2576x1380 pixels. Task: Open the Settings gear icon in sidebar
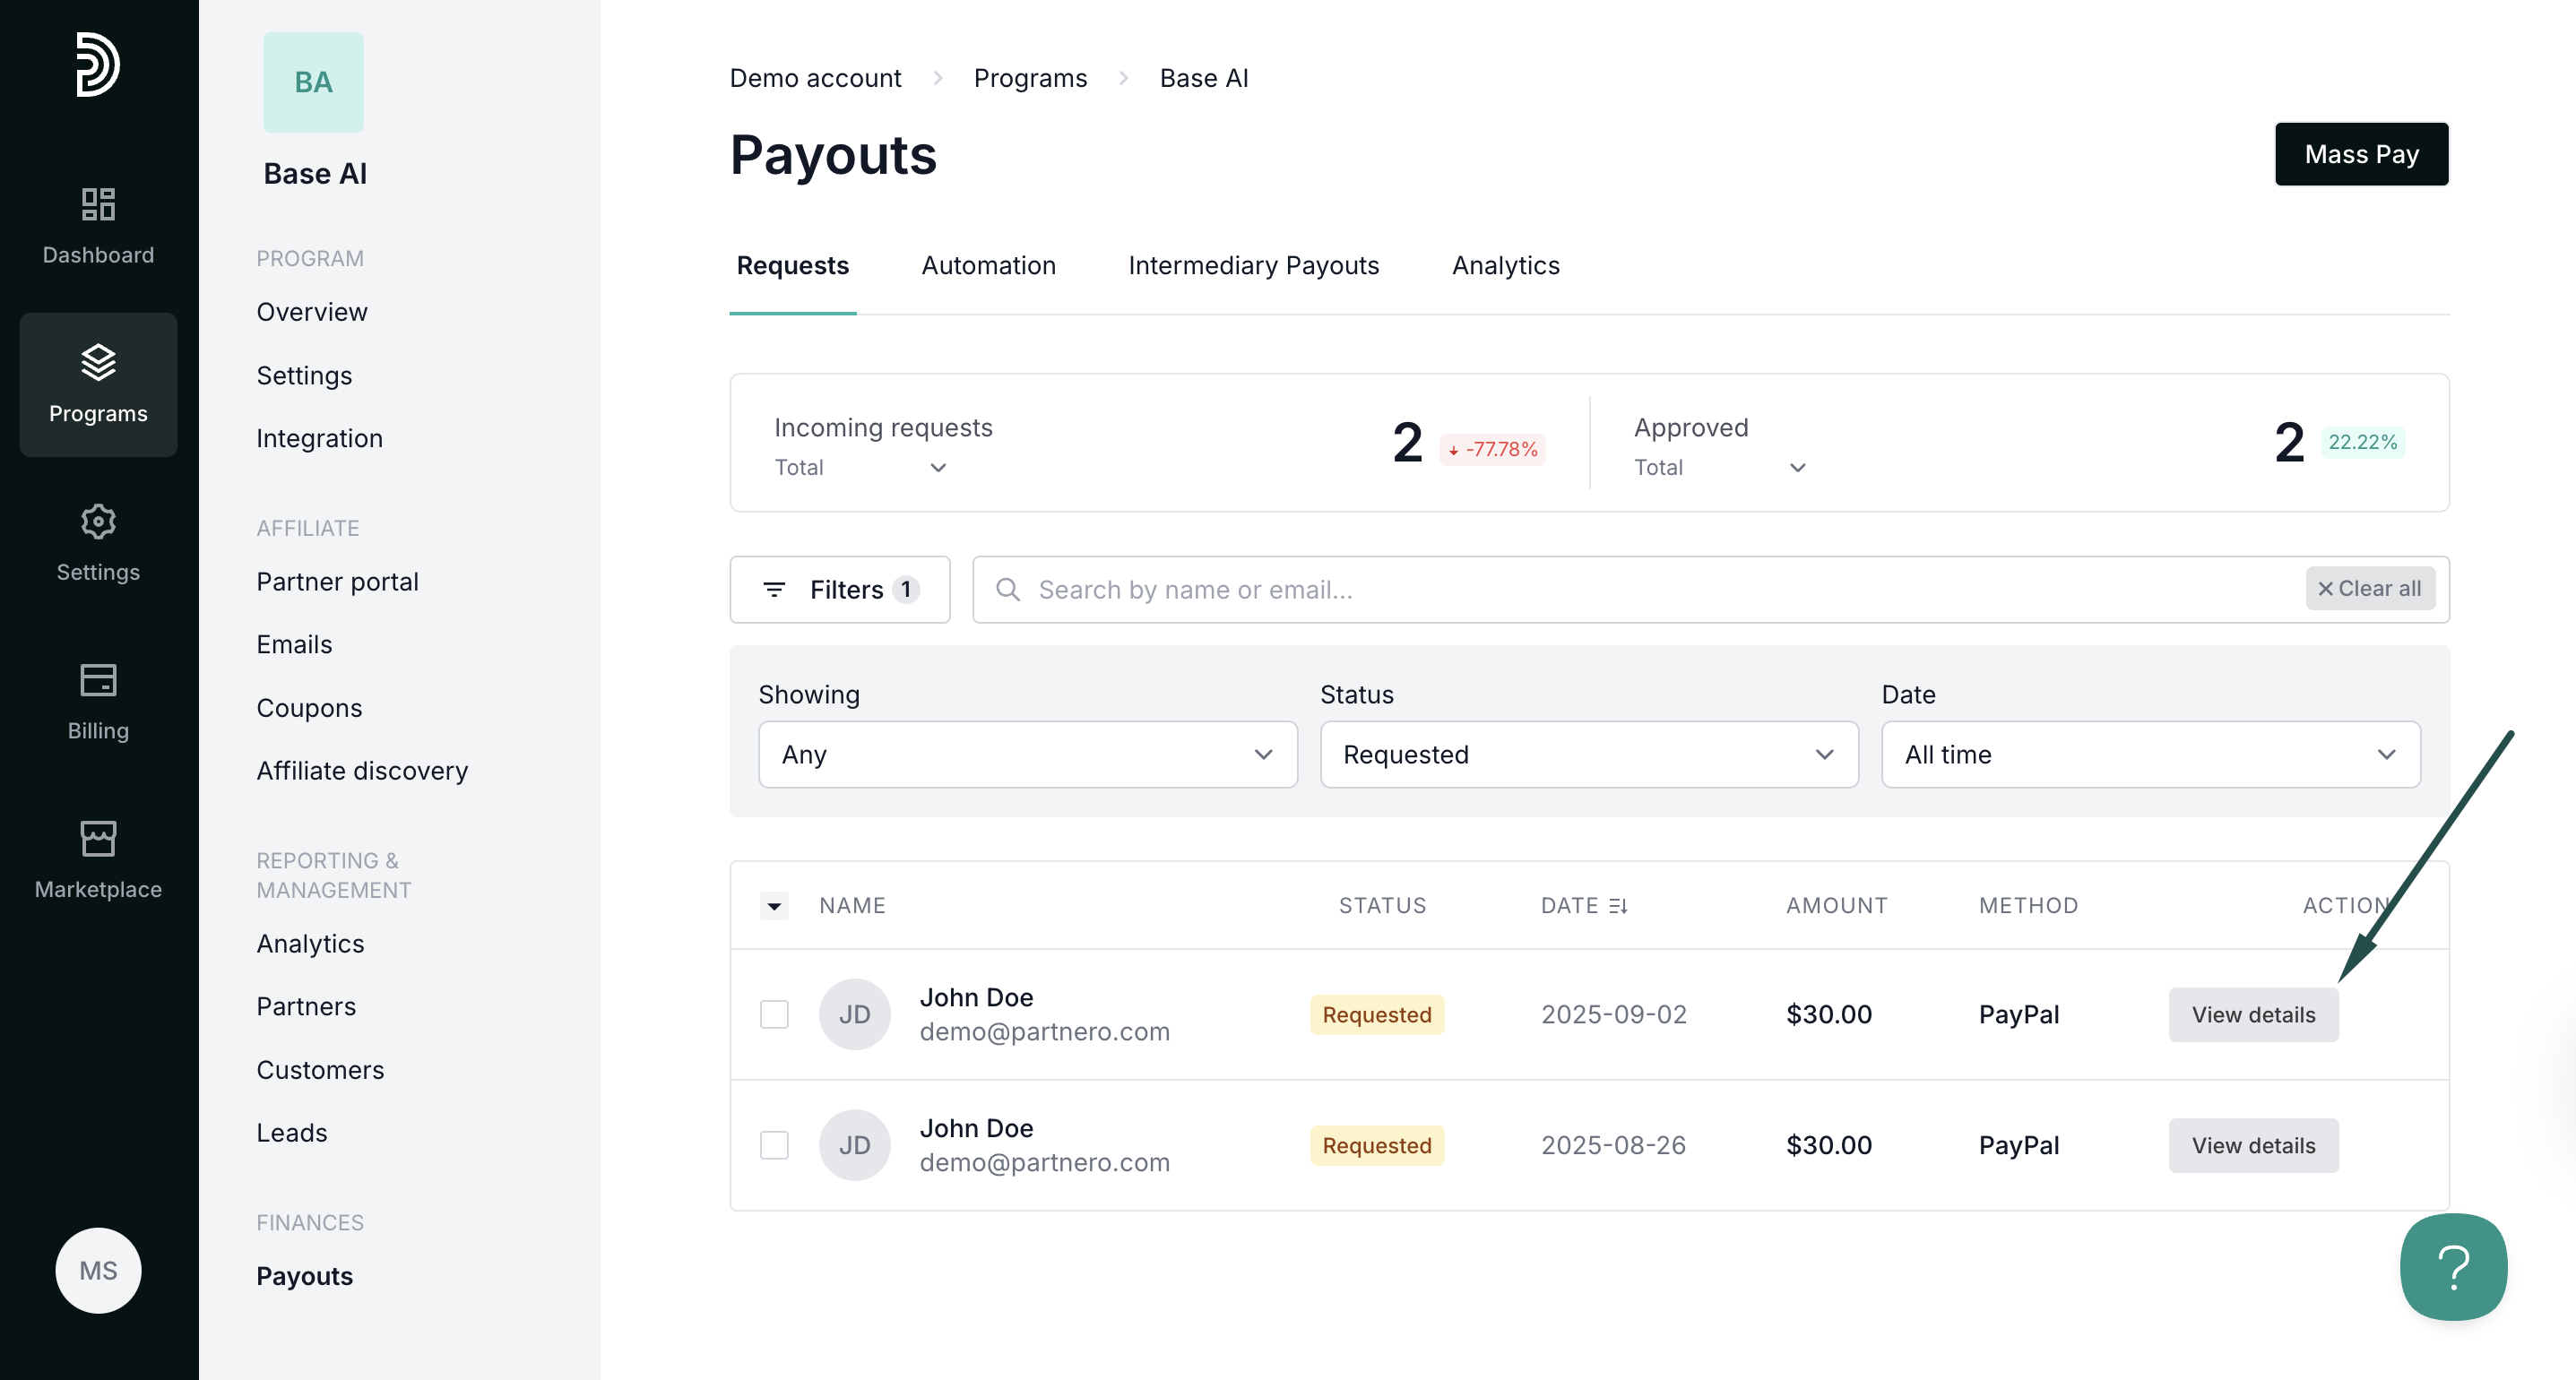(98, 522)
